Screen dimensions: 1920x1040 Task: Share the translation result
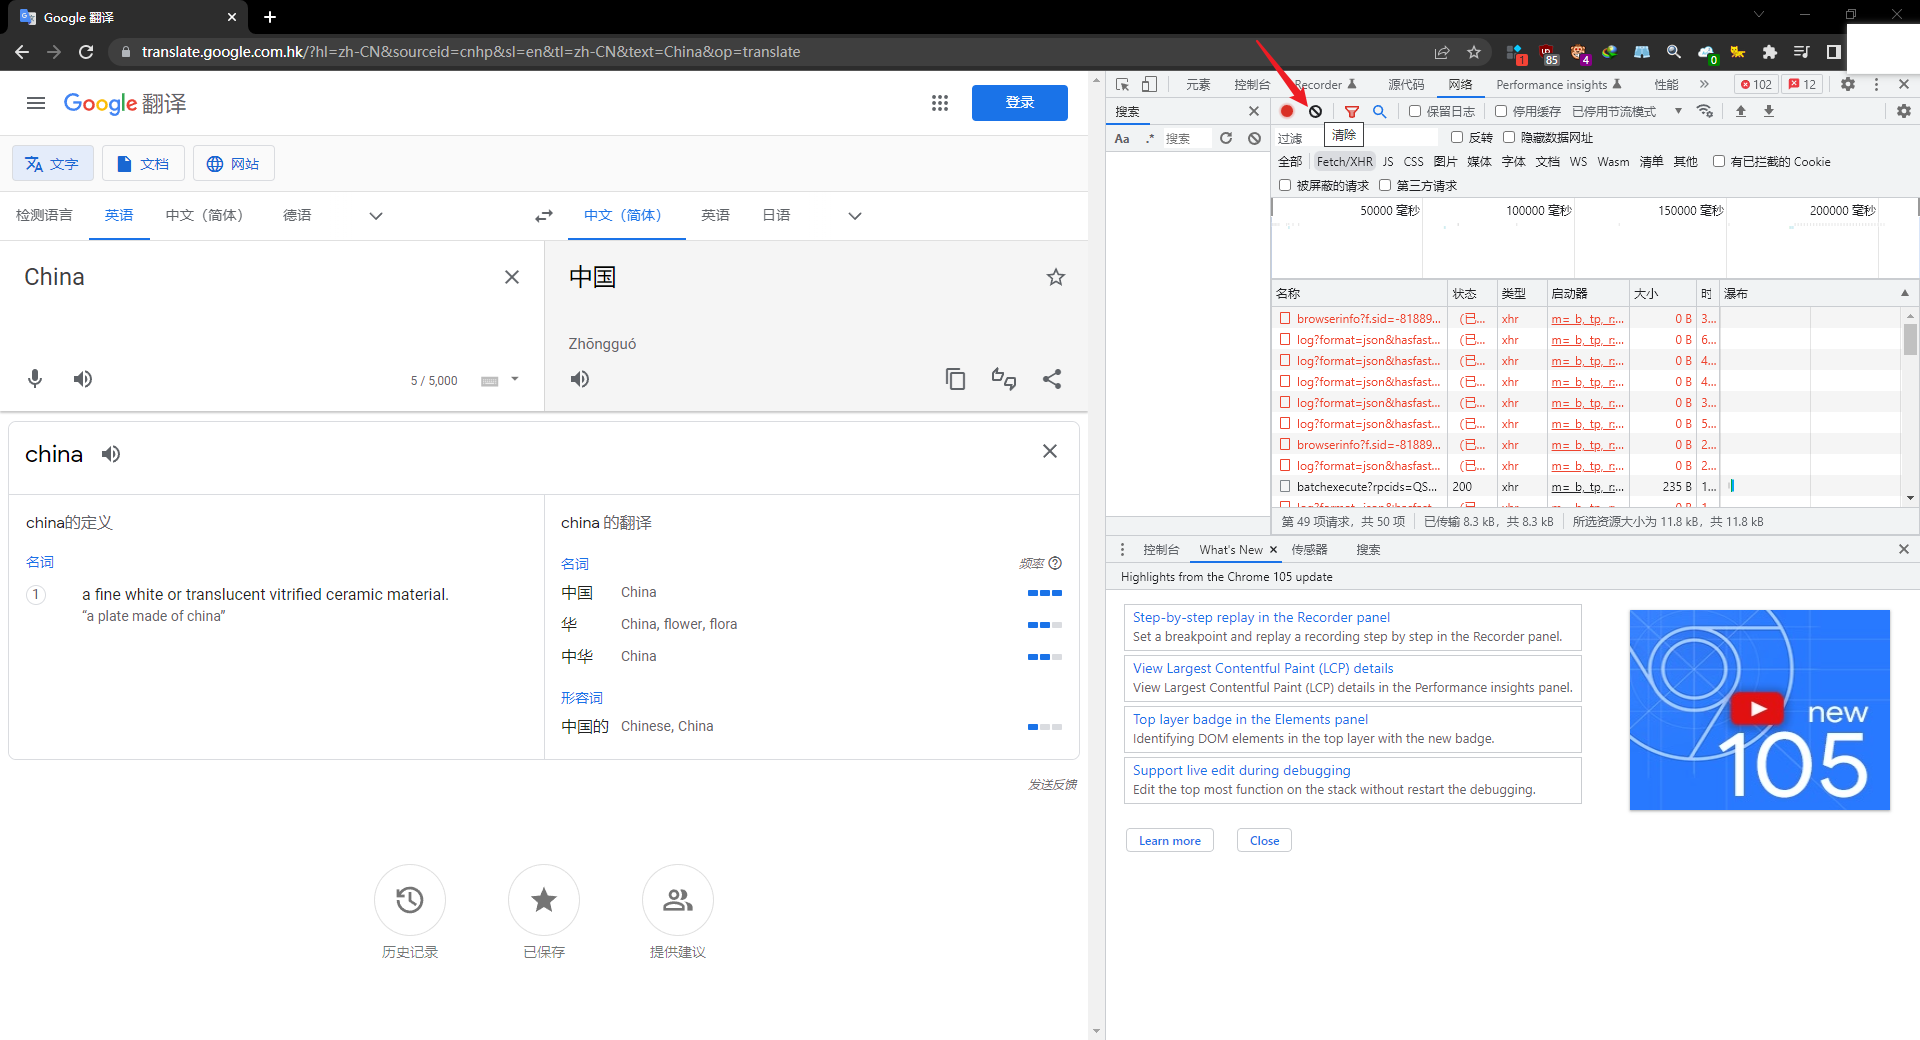1052,379
